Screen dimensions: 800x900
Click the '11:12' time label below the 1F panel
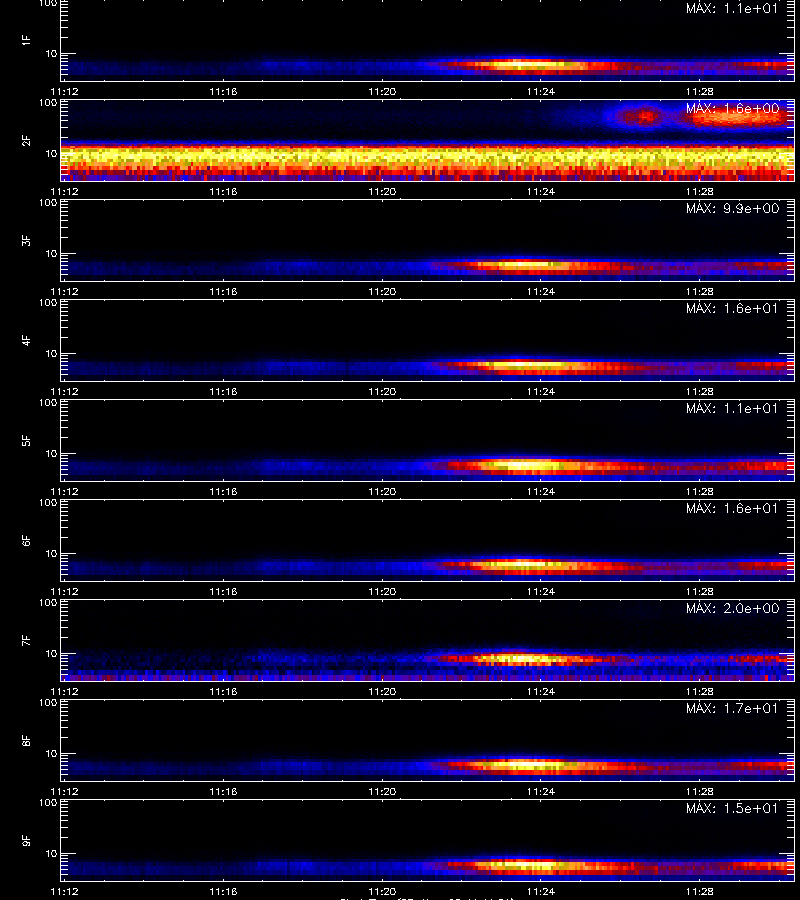click(64, 91)
